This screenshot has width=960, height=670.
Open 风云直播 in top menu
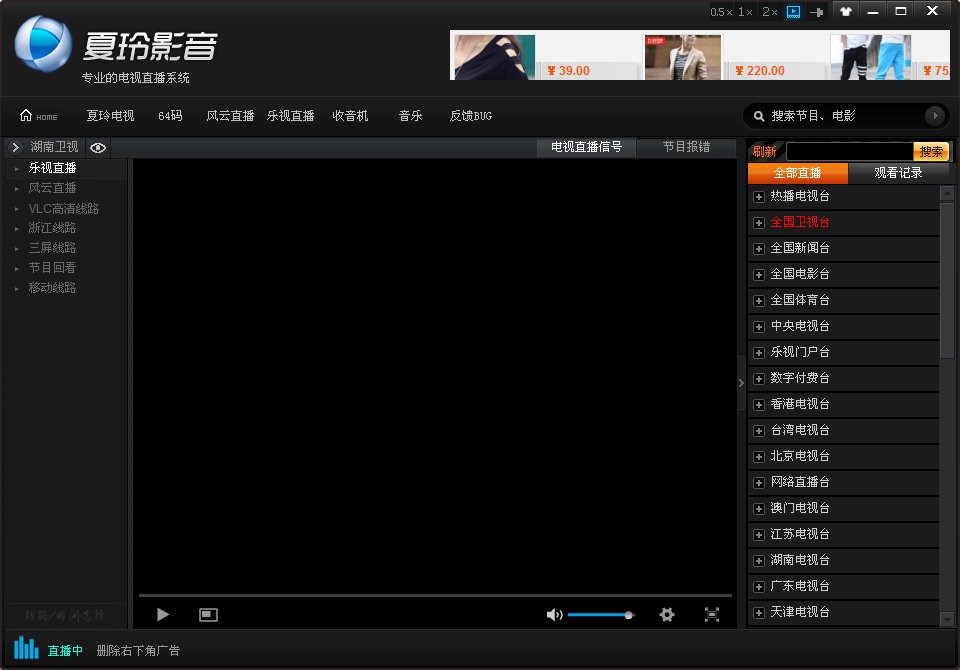(x=230, y=116)
